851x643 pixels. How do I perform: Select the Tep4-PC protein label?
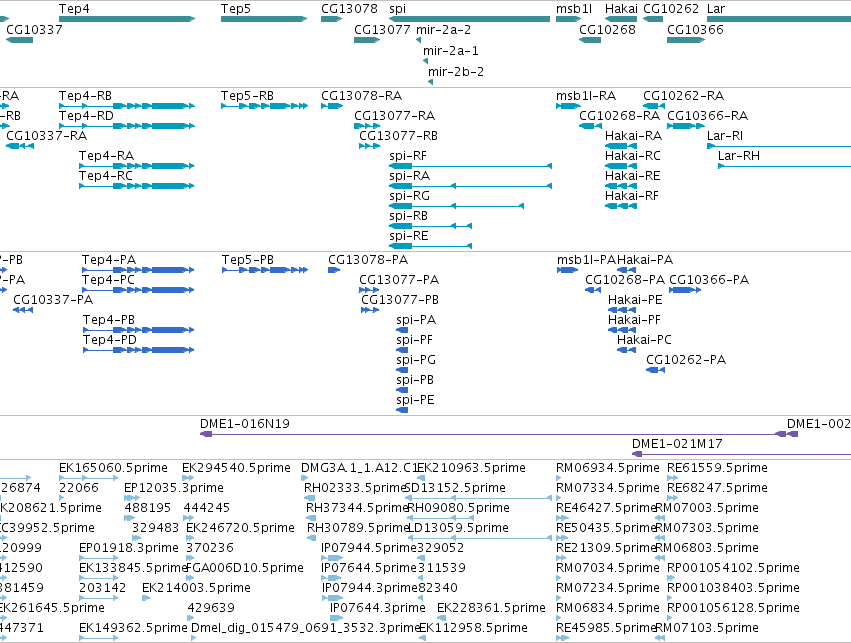(109, 281)
